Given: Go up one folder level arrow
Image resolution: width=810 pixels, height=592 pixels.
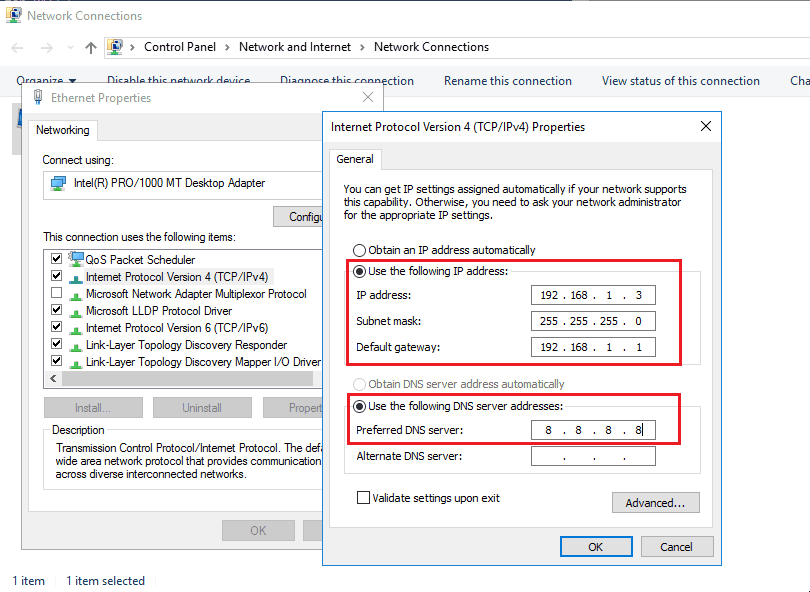Looking at the screenshot, I should 91,48.
